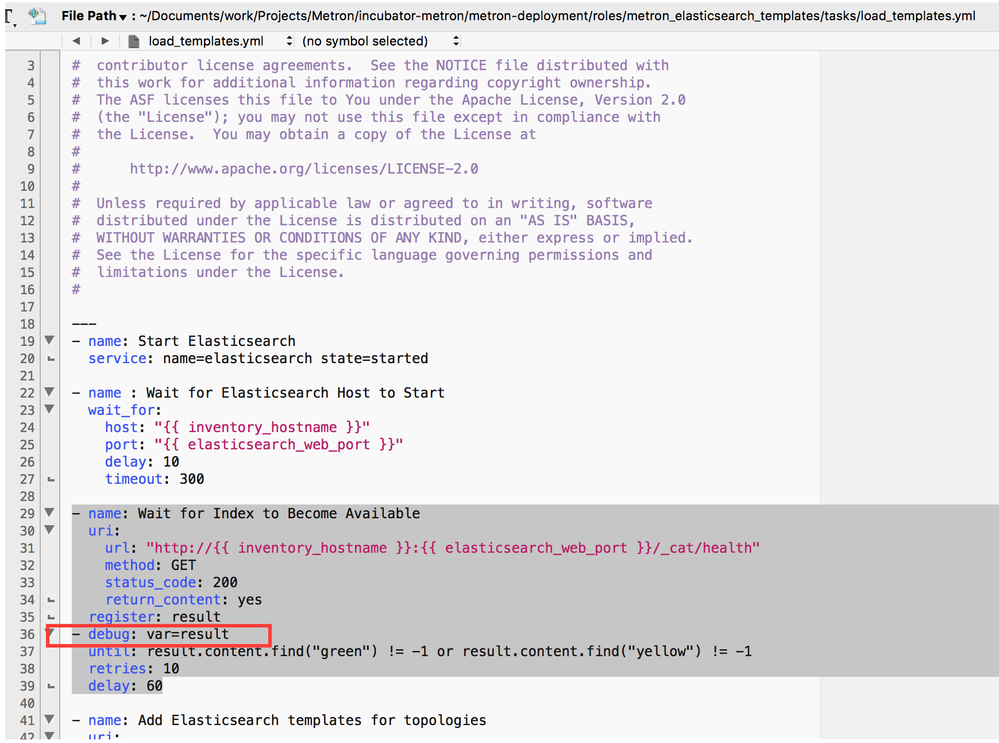Collapse the fold triangle at line 29

tap(49, 512)
